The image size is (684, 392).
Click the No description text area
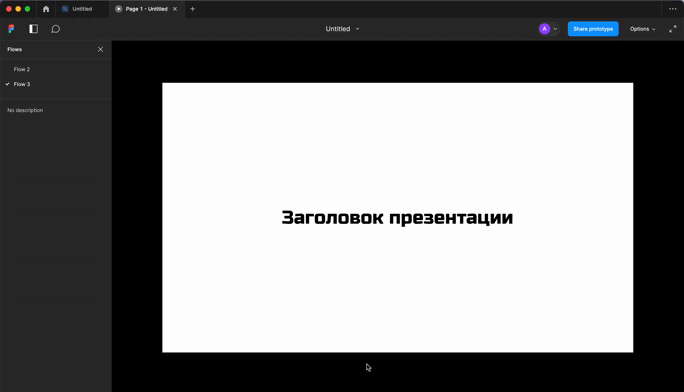(x=25, y=110)
